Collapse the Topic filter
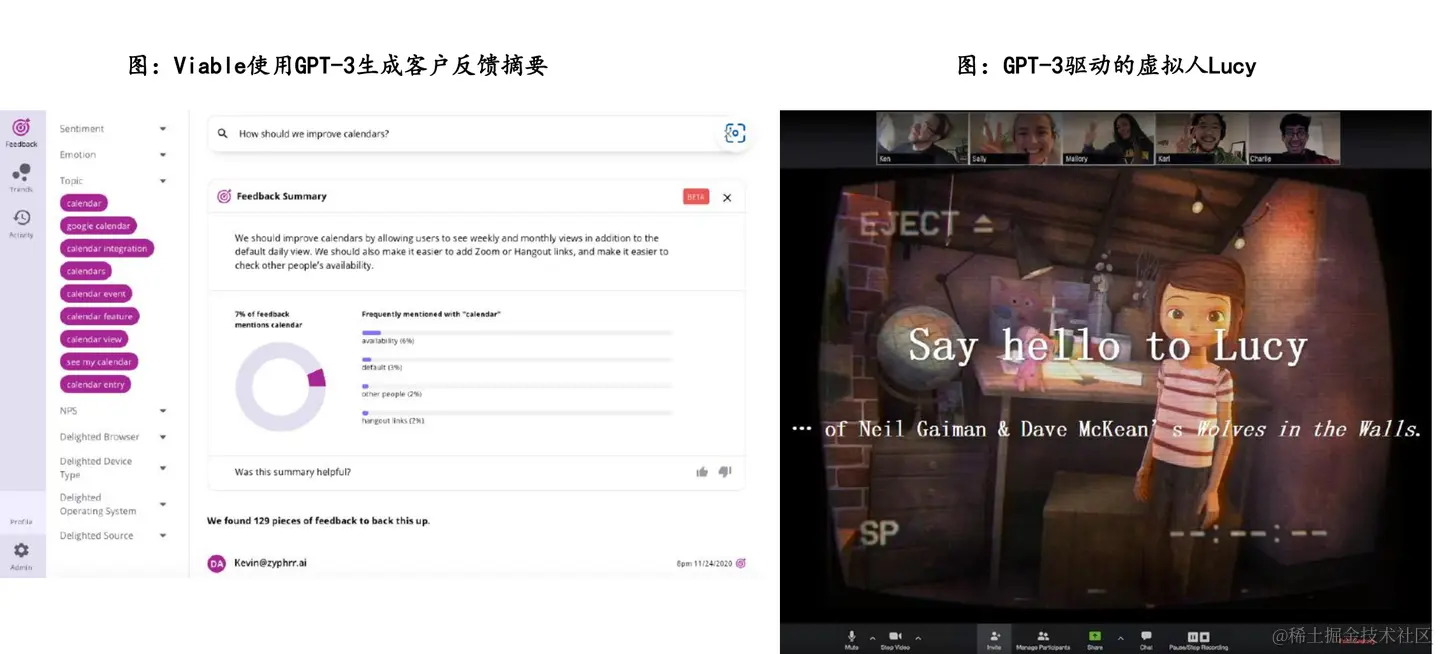The width and height of the screenshot is (1440, 654). tap(163, 181)
